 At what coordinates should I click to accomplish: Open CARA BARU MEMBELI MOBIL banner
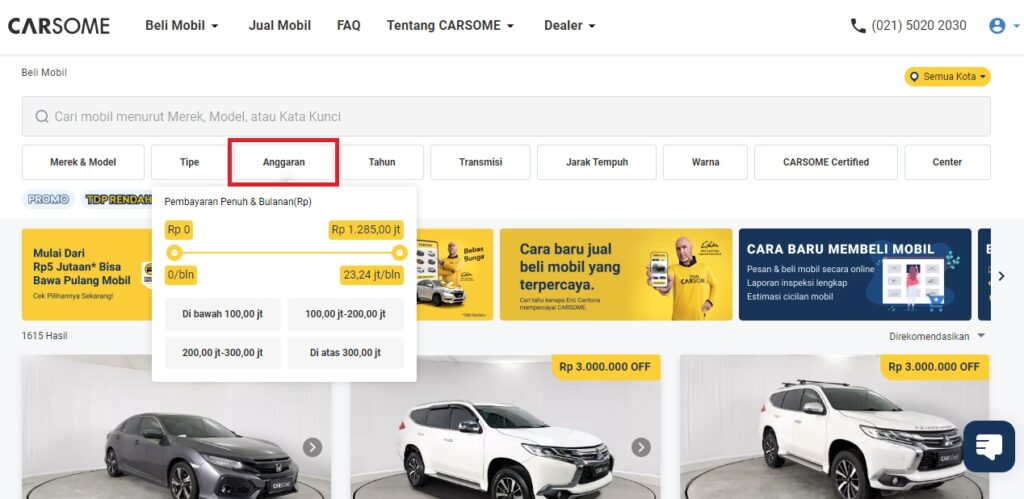tap(855, 274)
